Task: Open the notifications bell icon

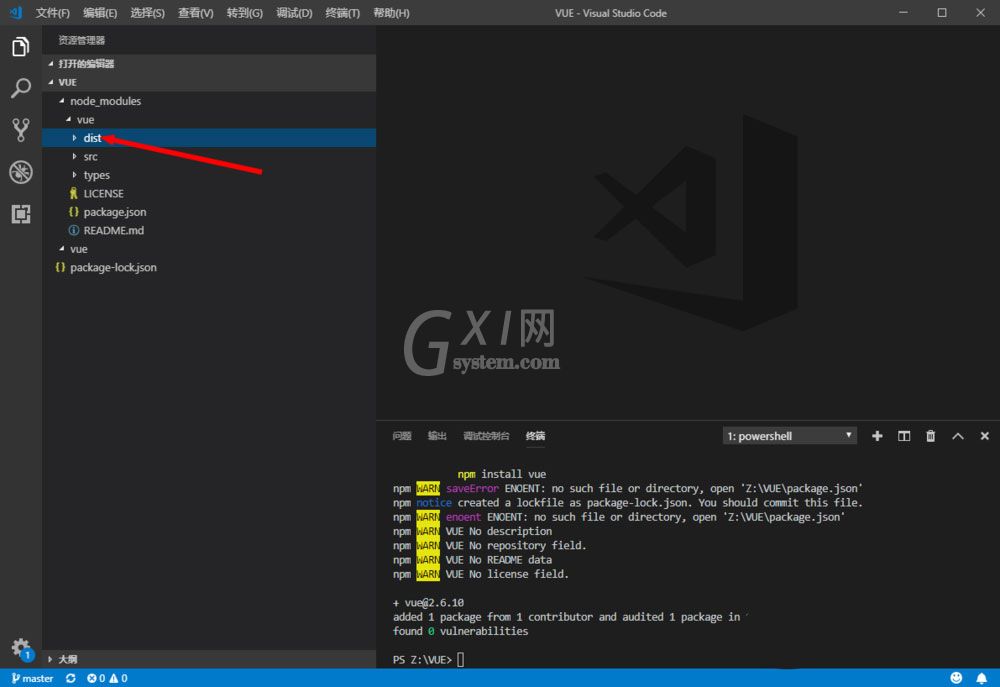Action: pyautogui.click(x=981, y=678)
